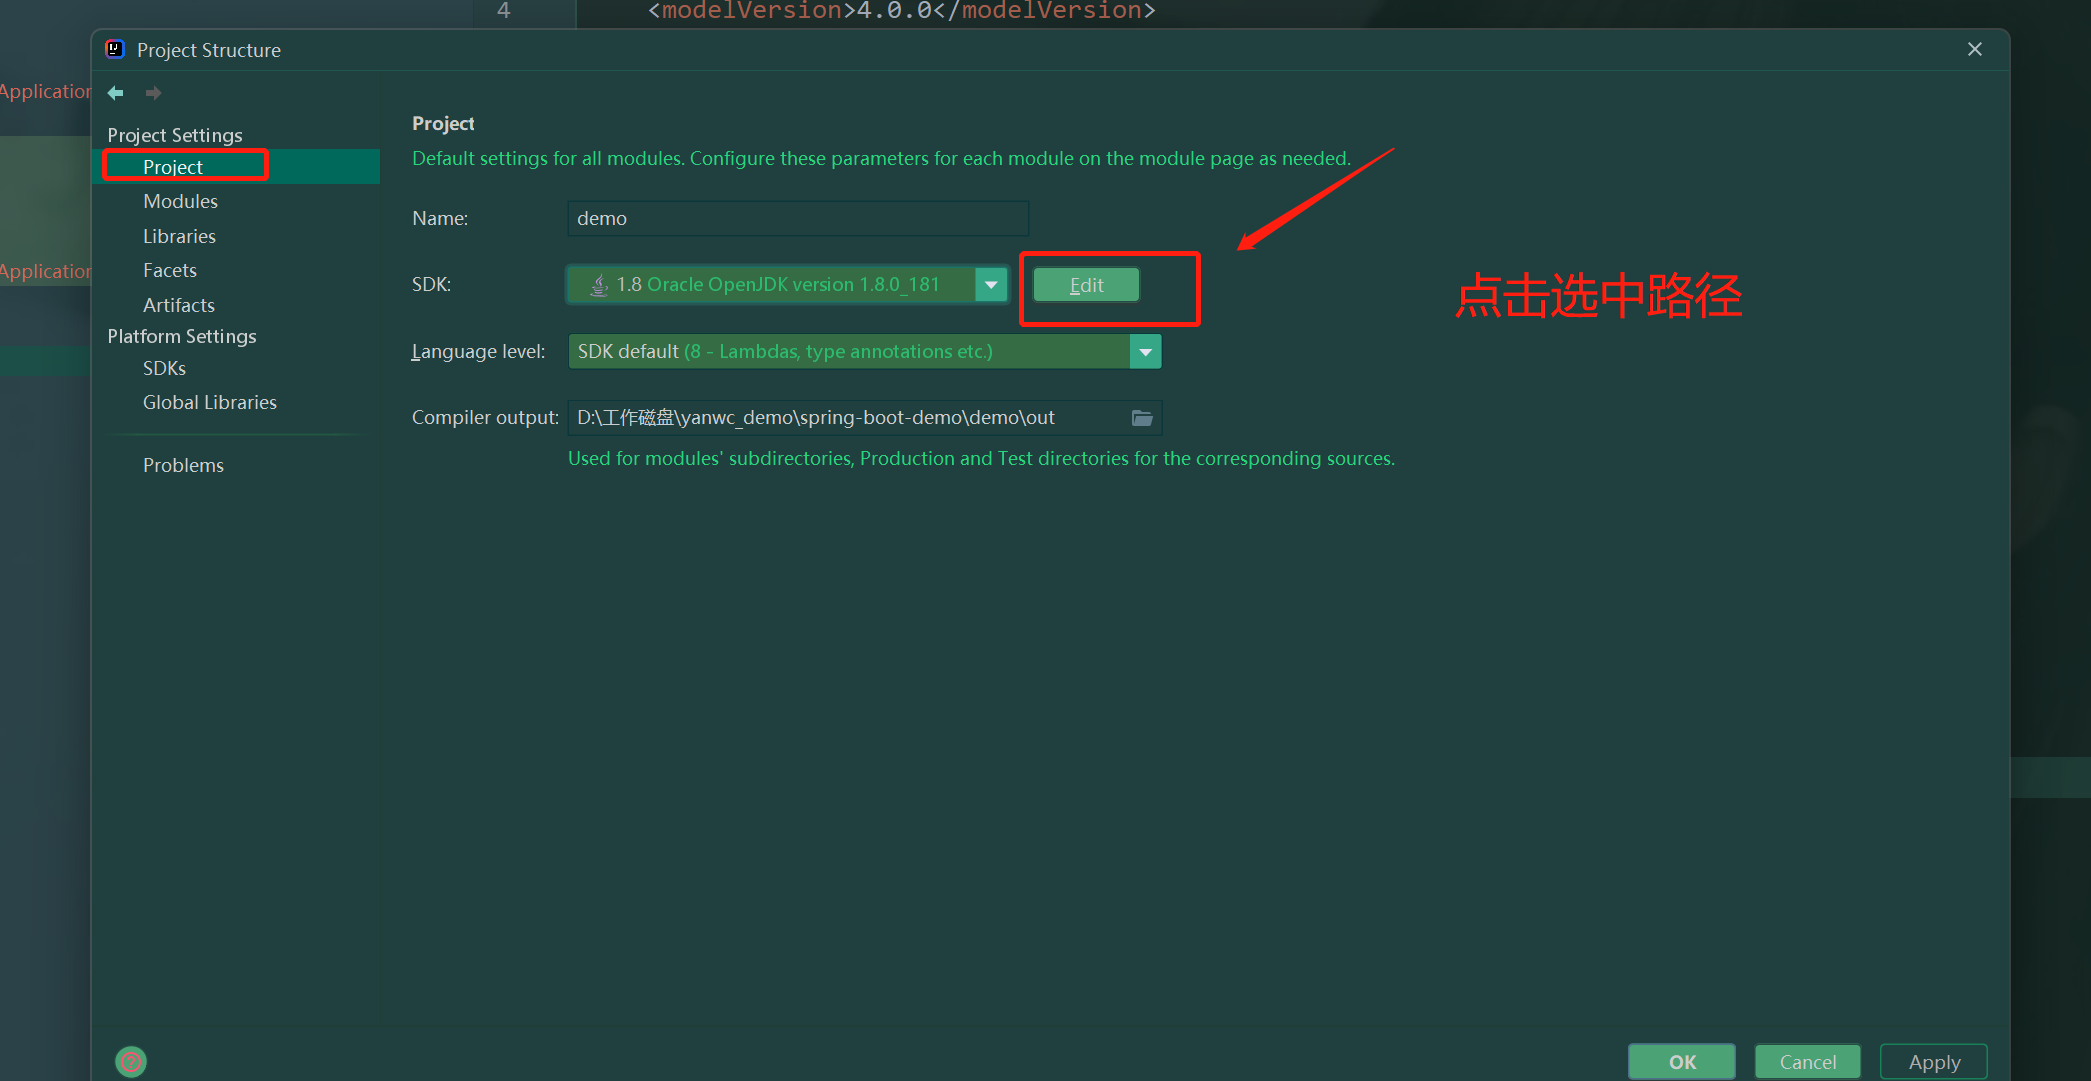Viewport: 2091px width, 1081px height.
Task: Show the Problems list
Action: (x=183, y=465)
